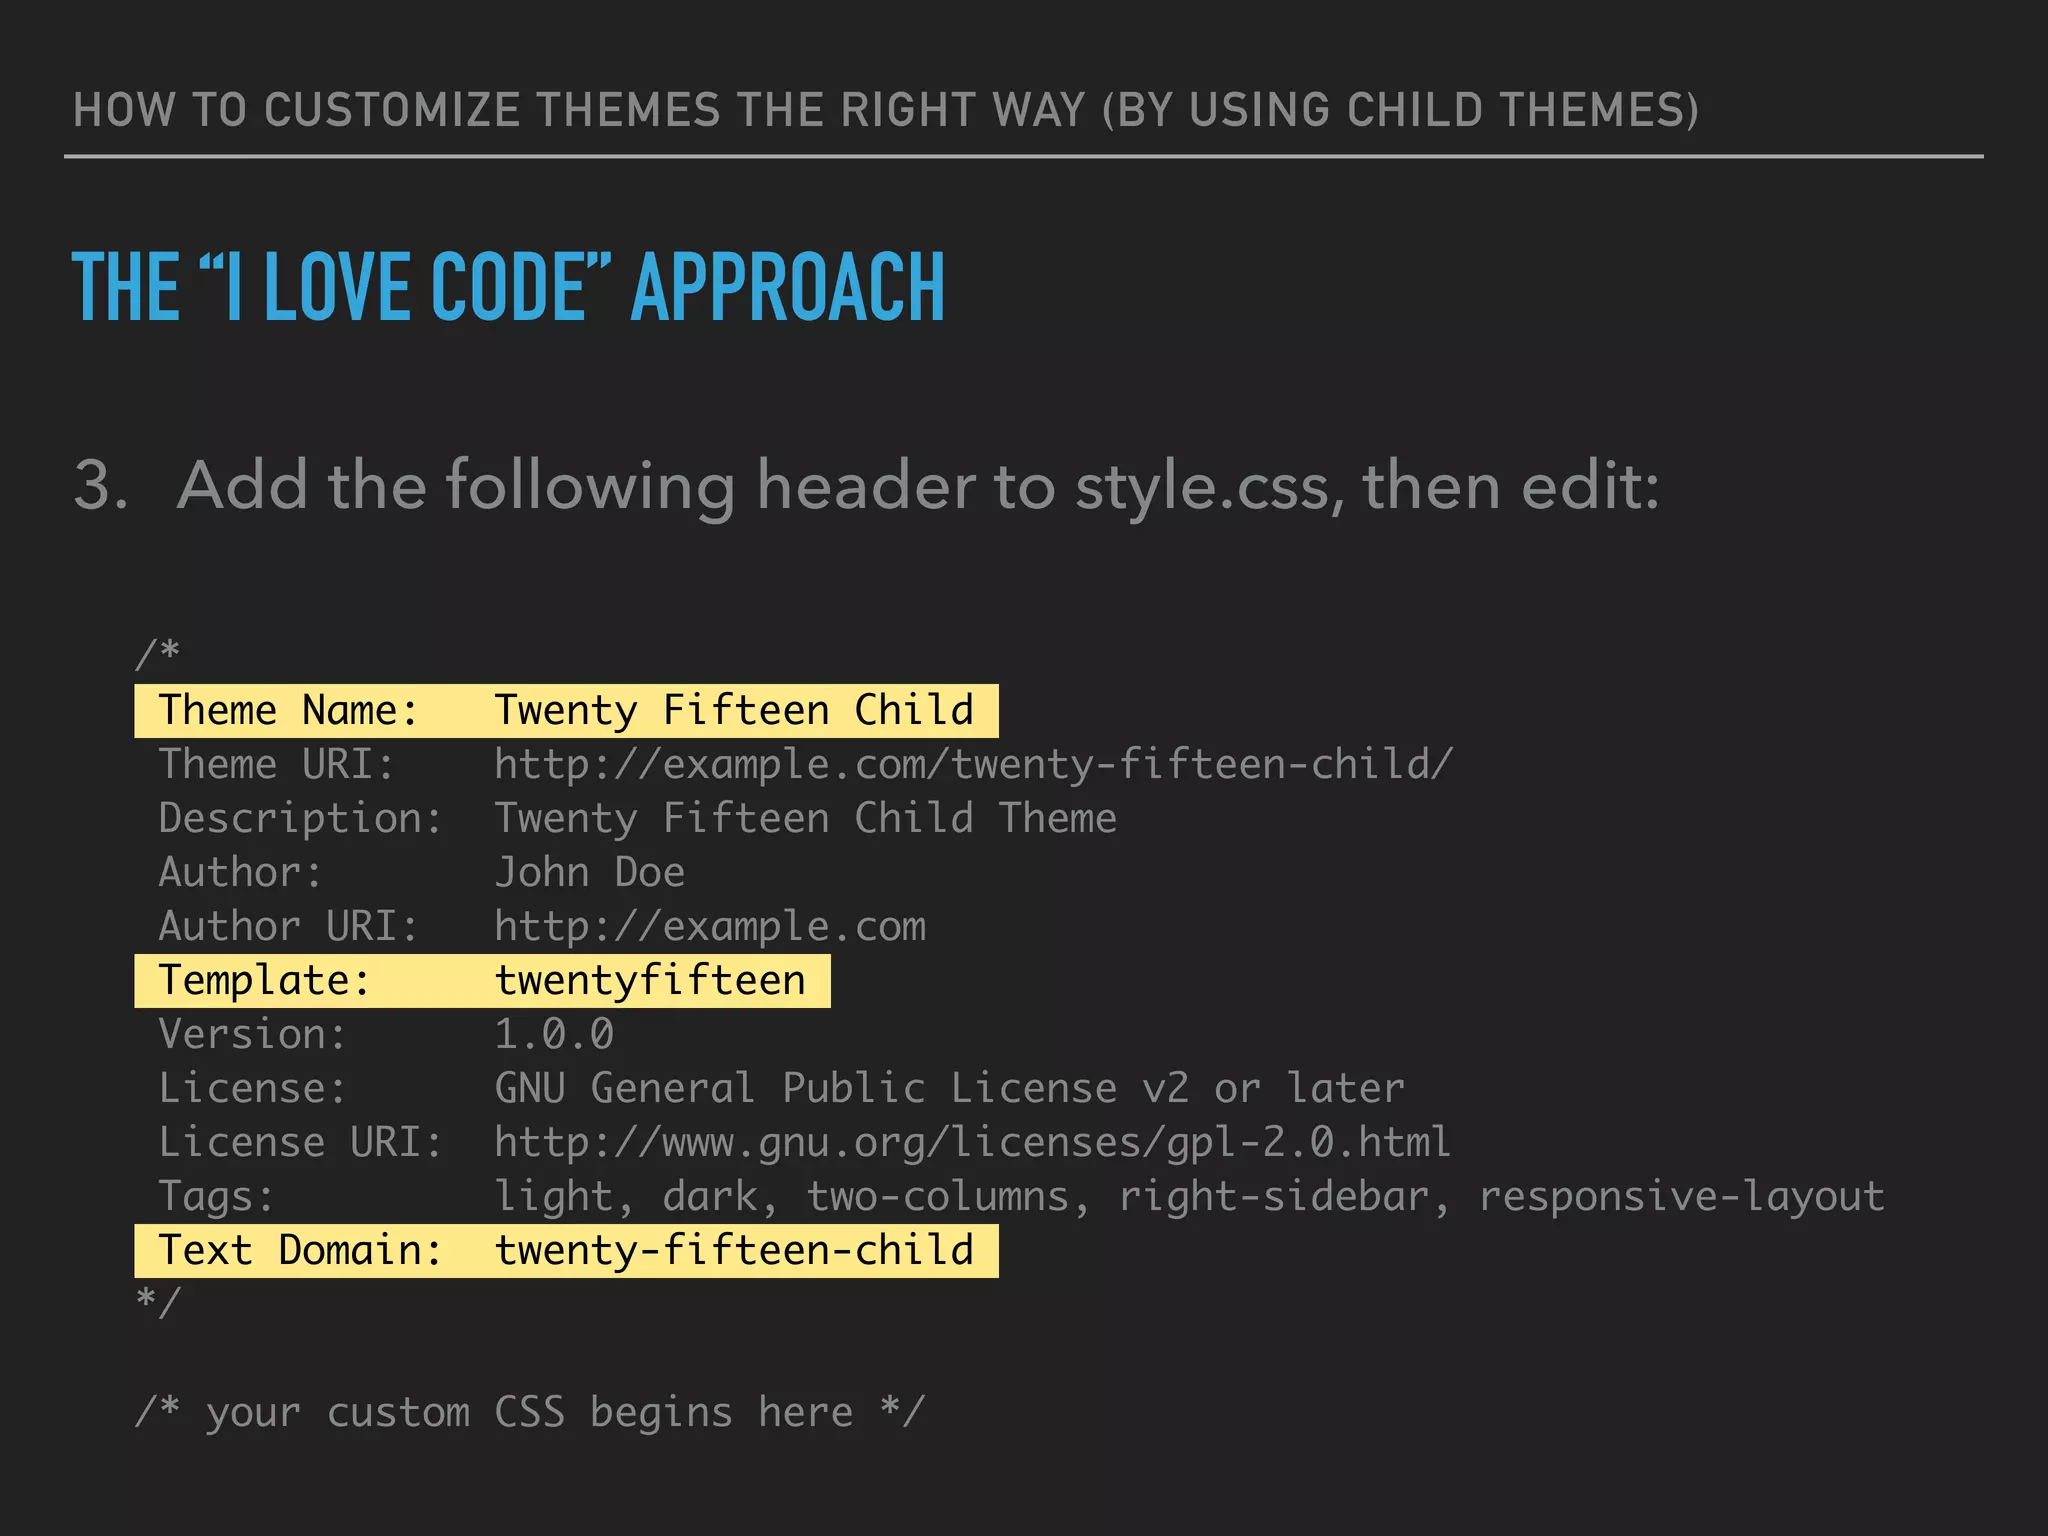The height and width of the screenshot is (1536, 2048).
Task: Click the Version 1.0.0 line
Action: click(386, 1035)
